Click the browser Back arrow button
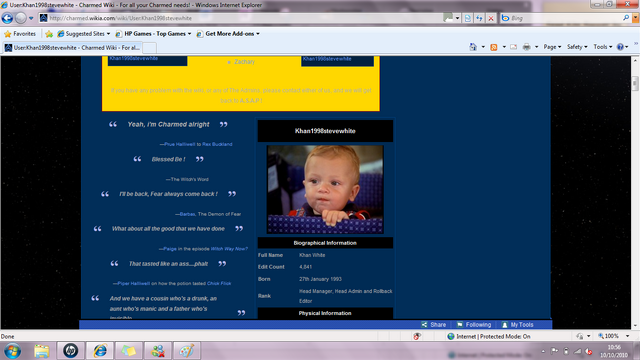The width and height of the screenshot is (640, 360). click(x=7, y=18)
